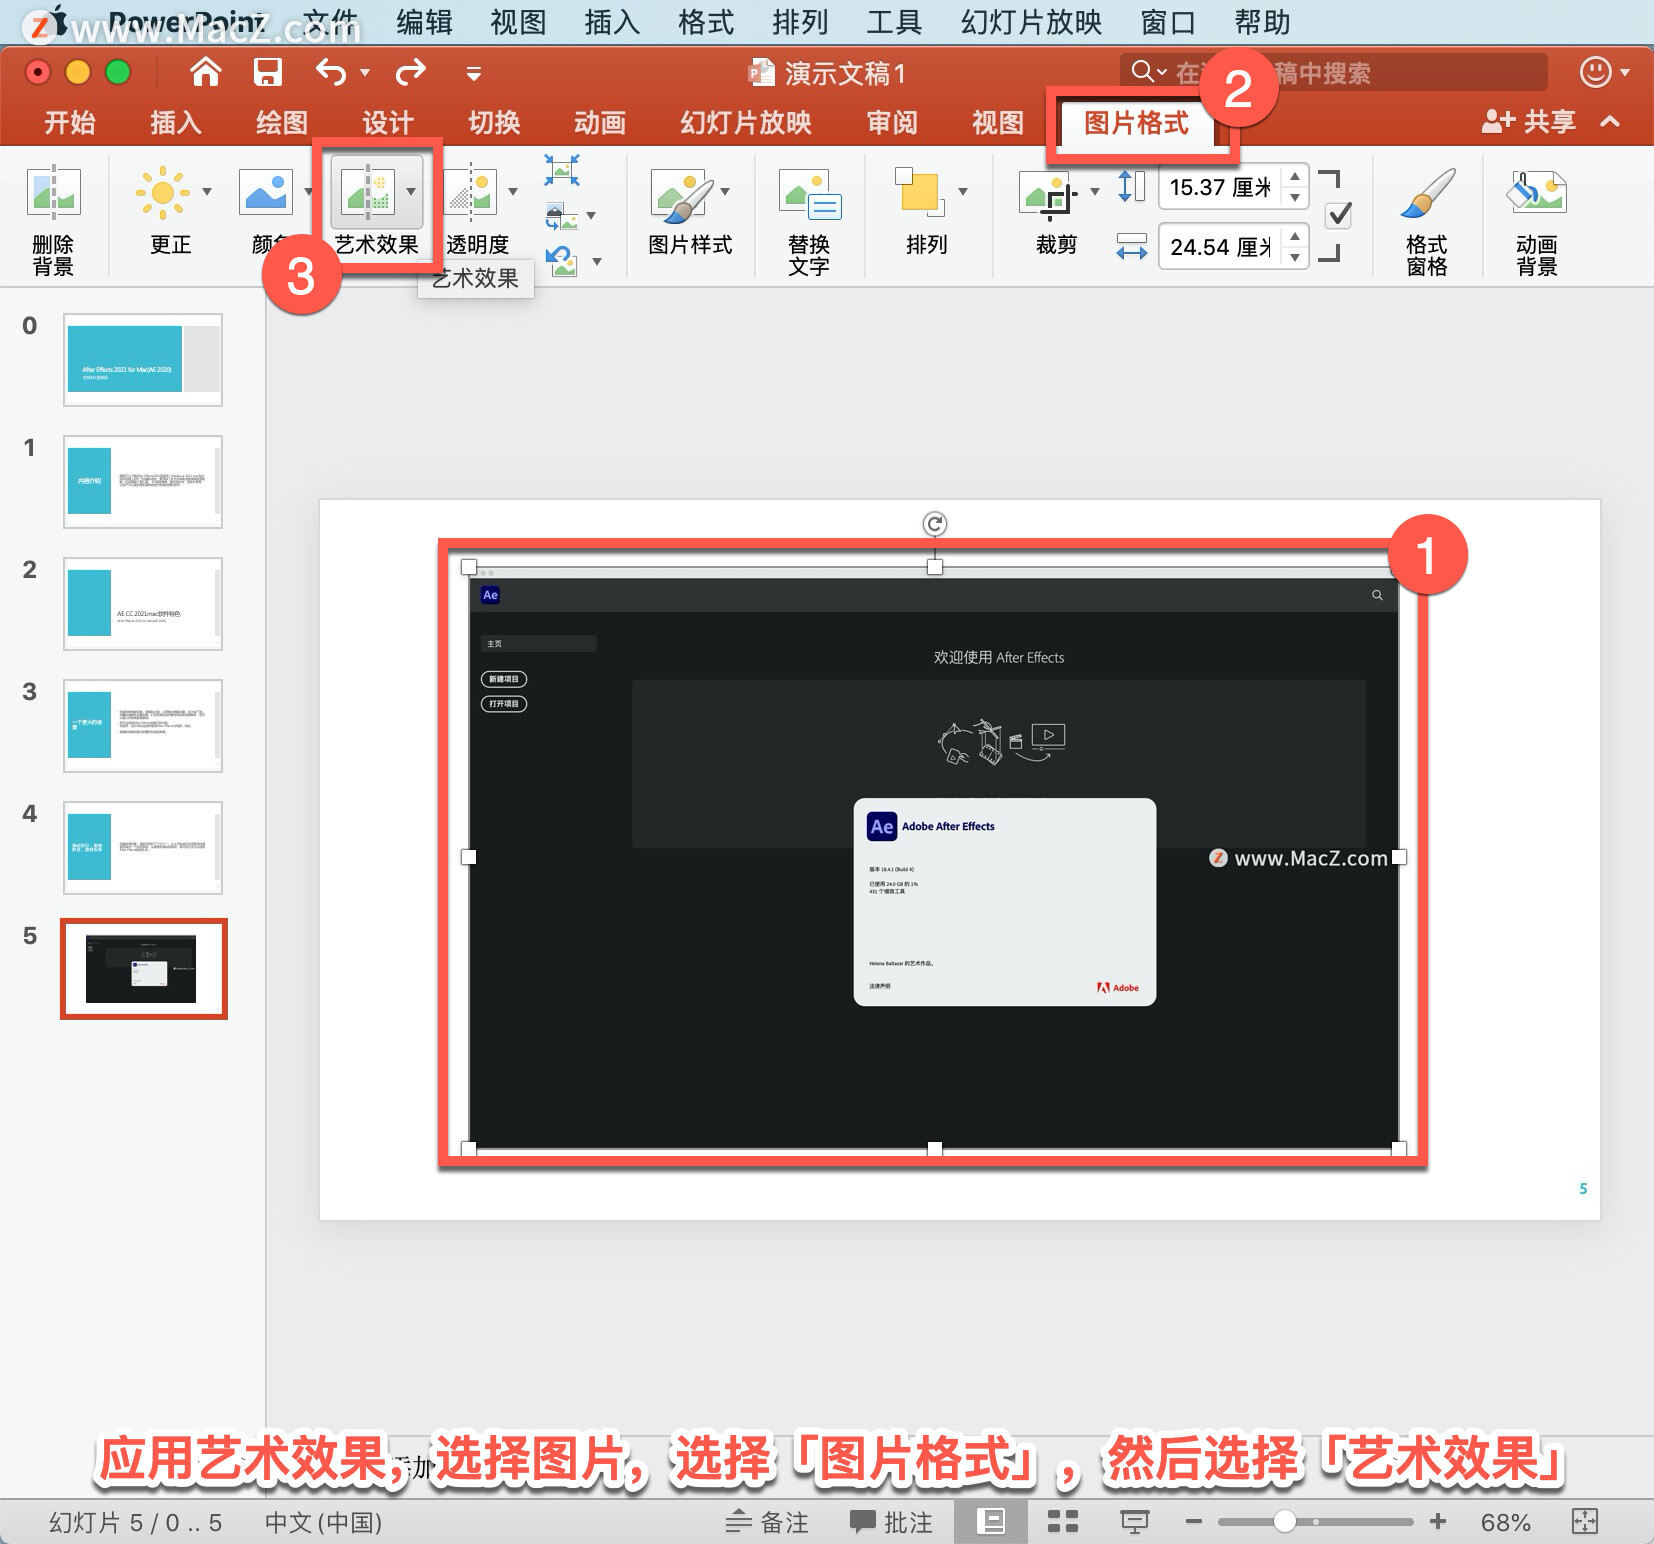Click the Remove Background (删除背景) icon
The height and width of the screenshot is (1544, 1654).
click(53, 192)
